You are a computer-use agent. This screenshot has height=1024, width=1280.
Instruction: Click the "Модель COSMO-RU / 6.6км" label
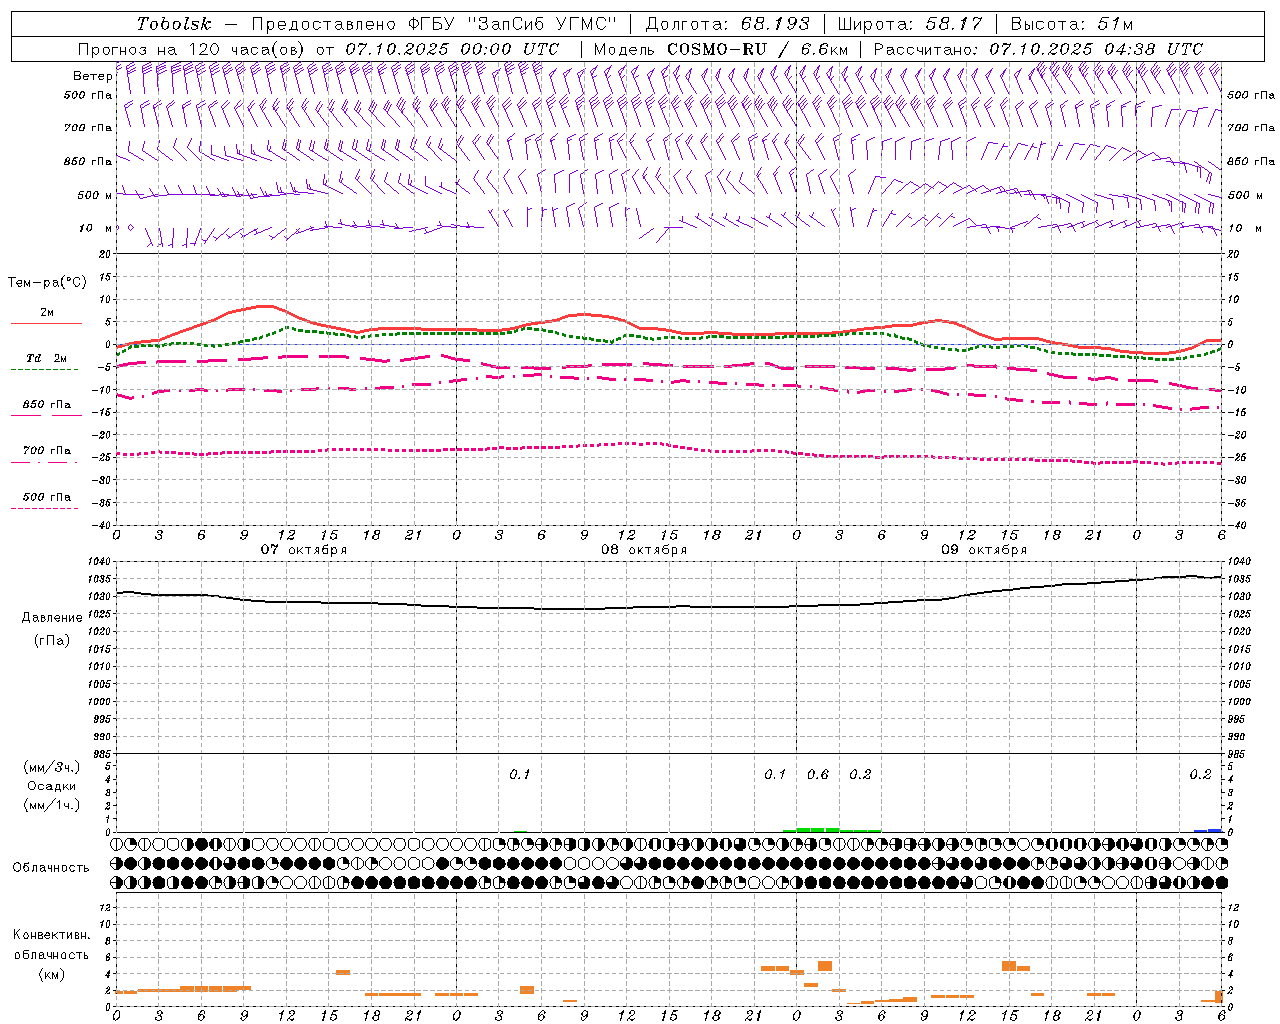[721, 49]
